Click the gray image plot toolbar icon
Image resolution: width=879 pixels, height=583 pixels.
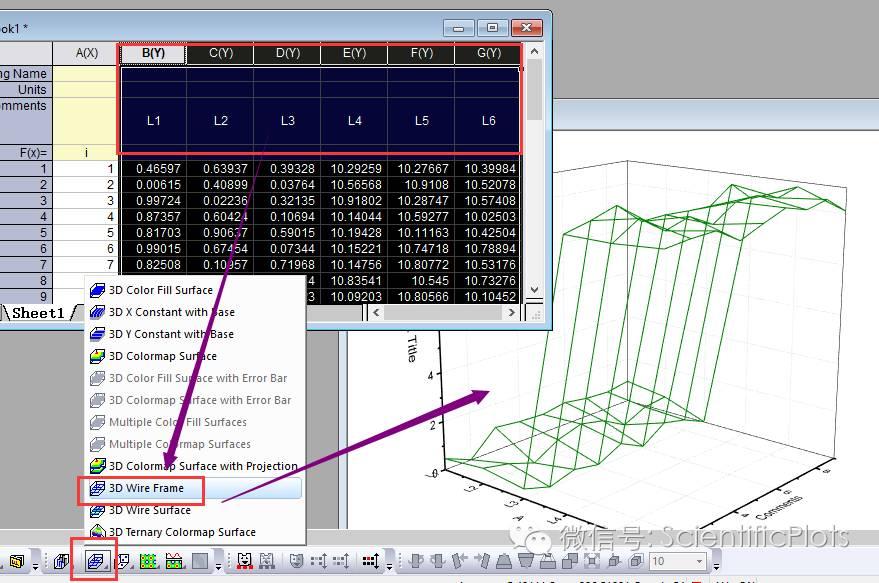200,561
